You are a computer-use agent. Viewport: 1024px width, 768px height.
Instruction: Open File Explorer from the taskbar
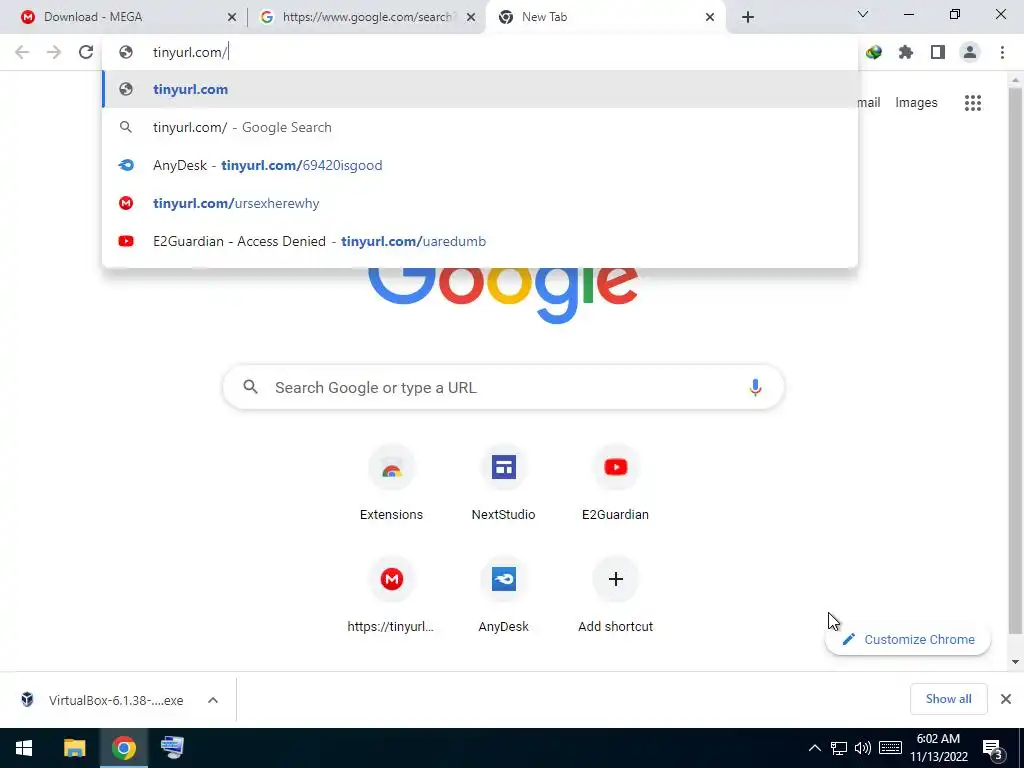click(74, 748)
